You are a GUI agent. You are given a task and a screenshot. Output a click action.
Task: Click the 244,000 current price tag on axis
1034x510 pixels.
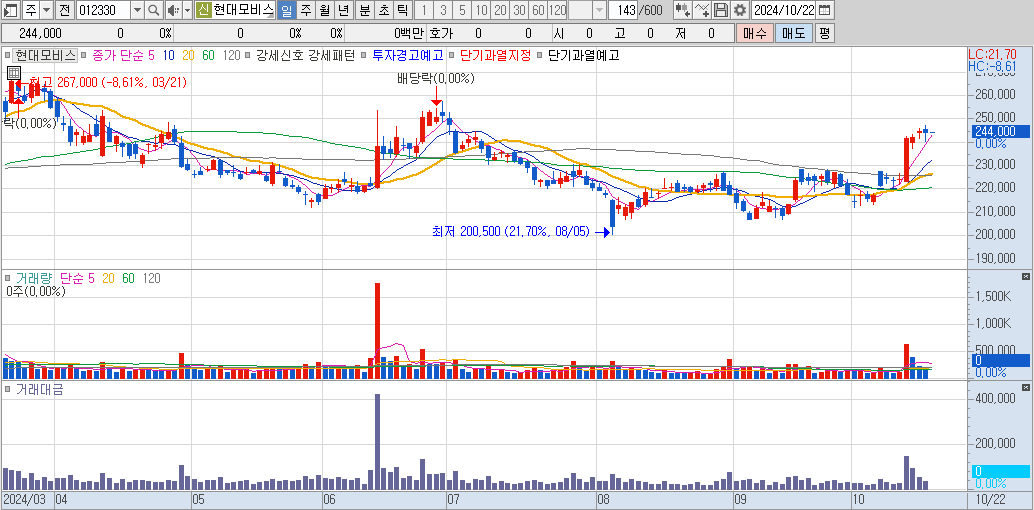[999, 131]
